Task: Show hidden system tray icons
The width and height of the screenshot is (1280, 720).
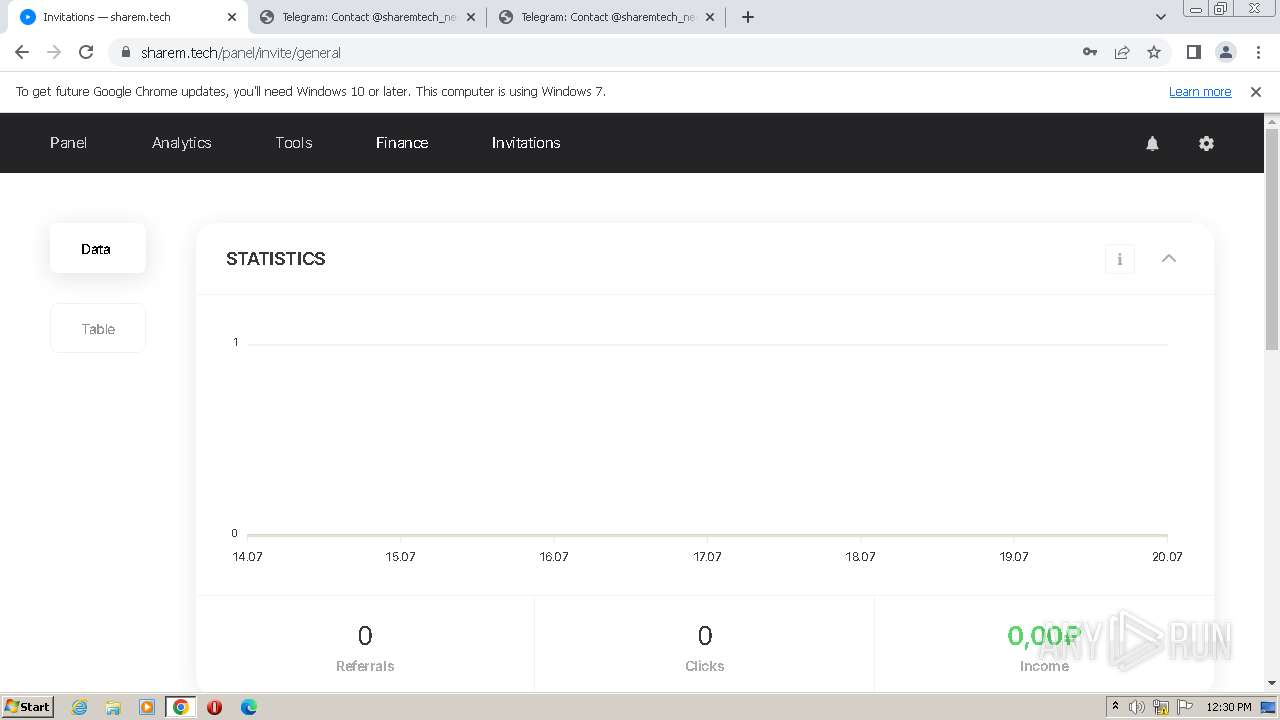Action: 1115,707
